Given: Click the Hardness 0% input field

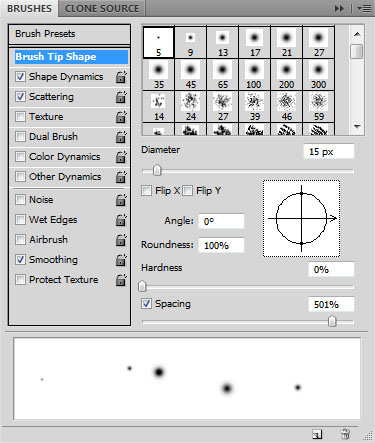Looking at the screenshot, I should coord(331,270).
